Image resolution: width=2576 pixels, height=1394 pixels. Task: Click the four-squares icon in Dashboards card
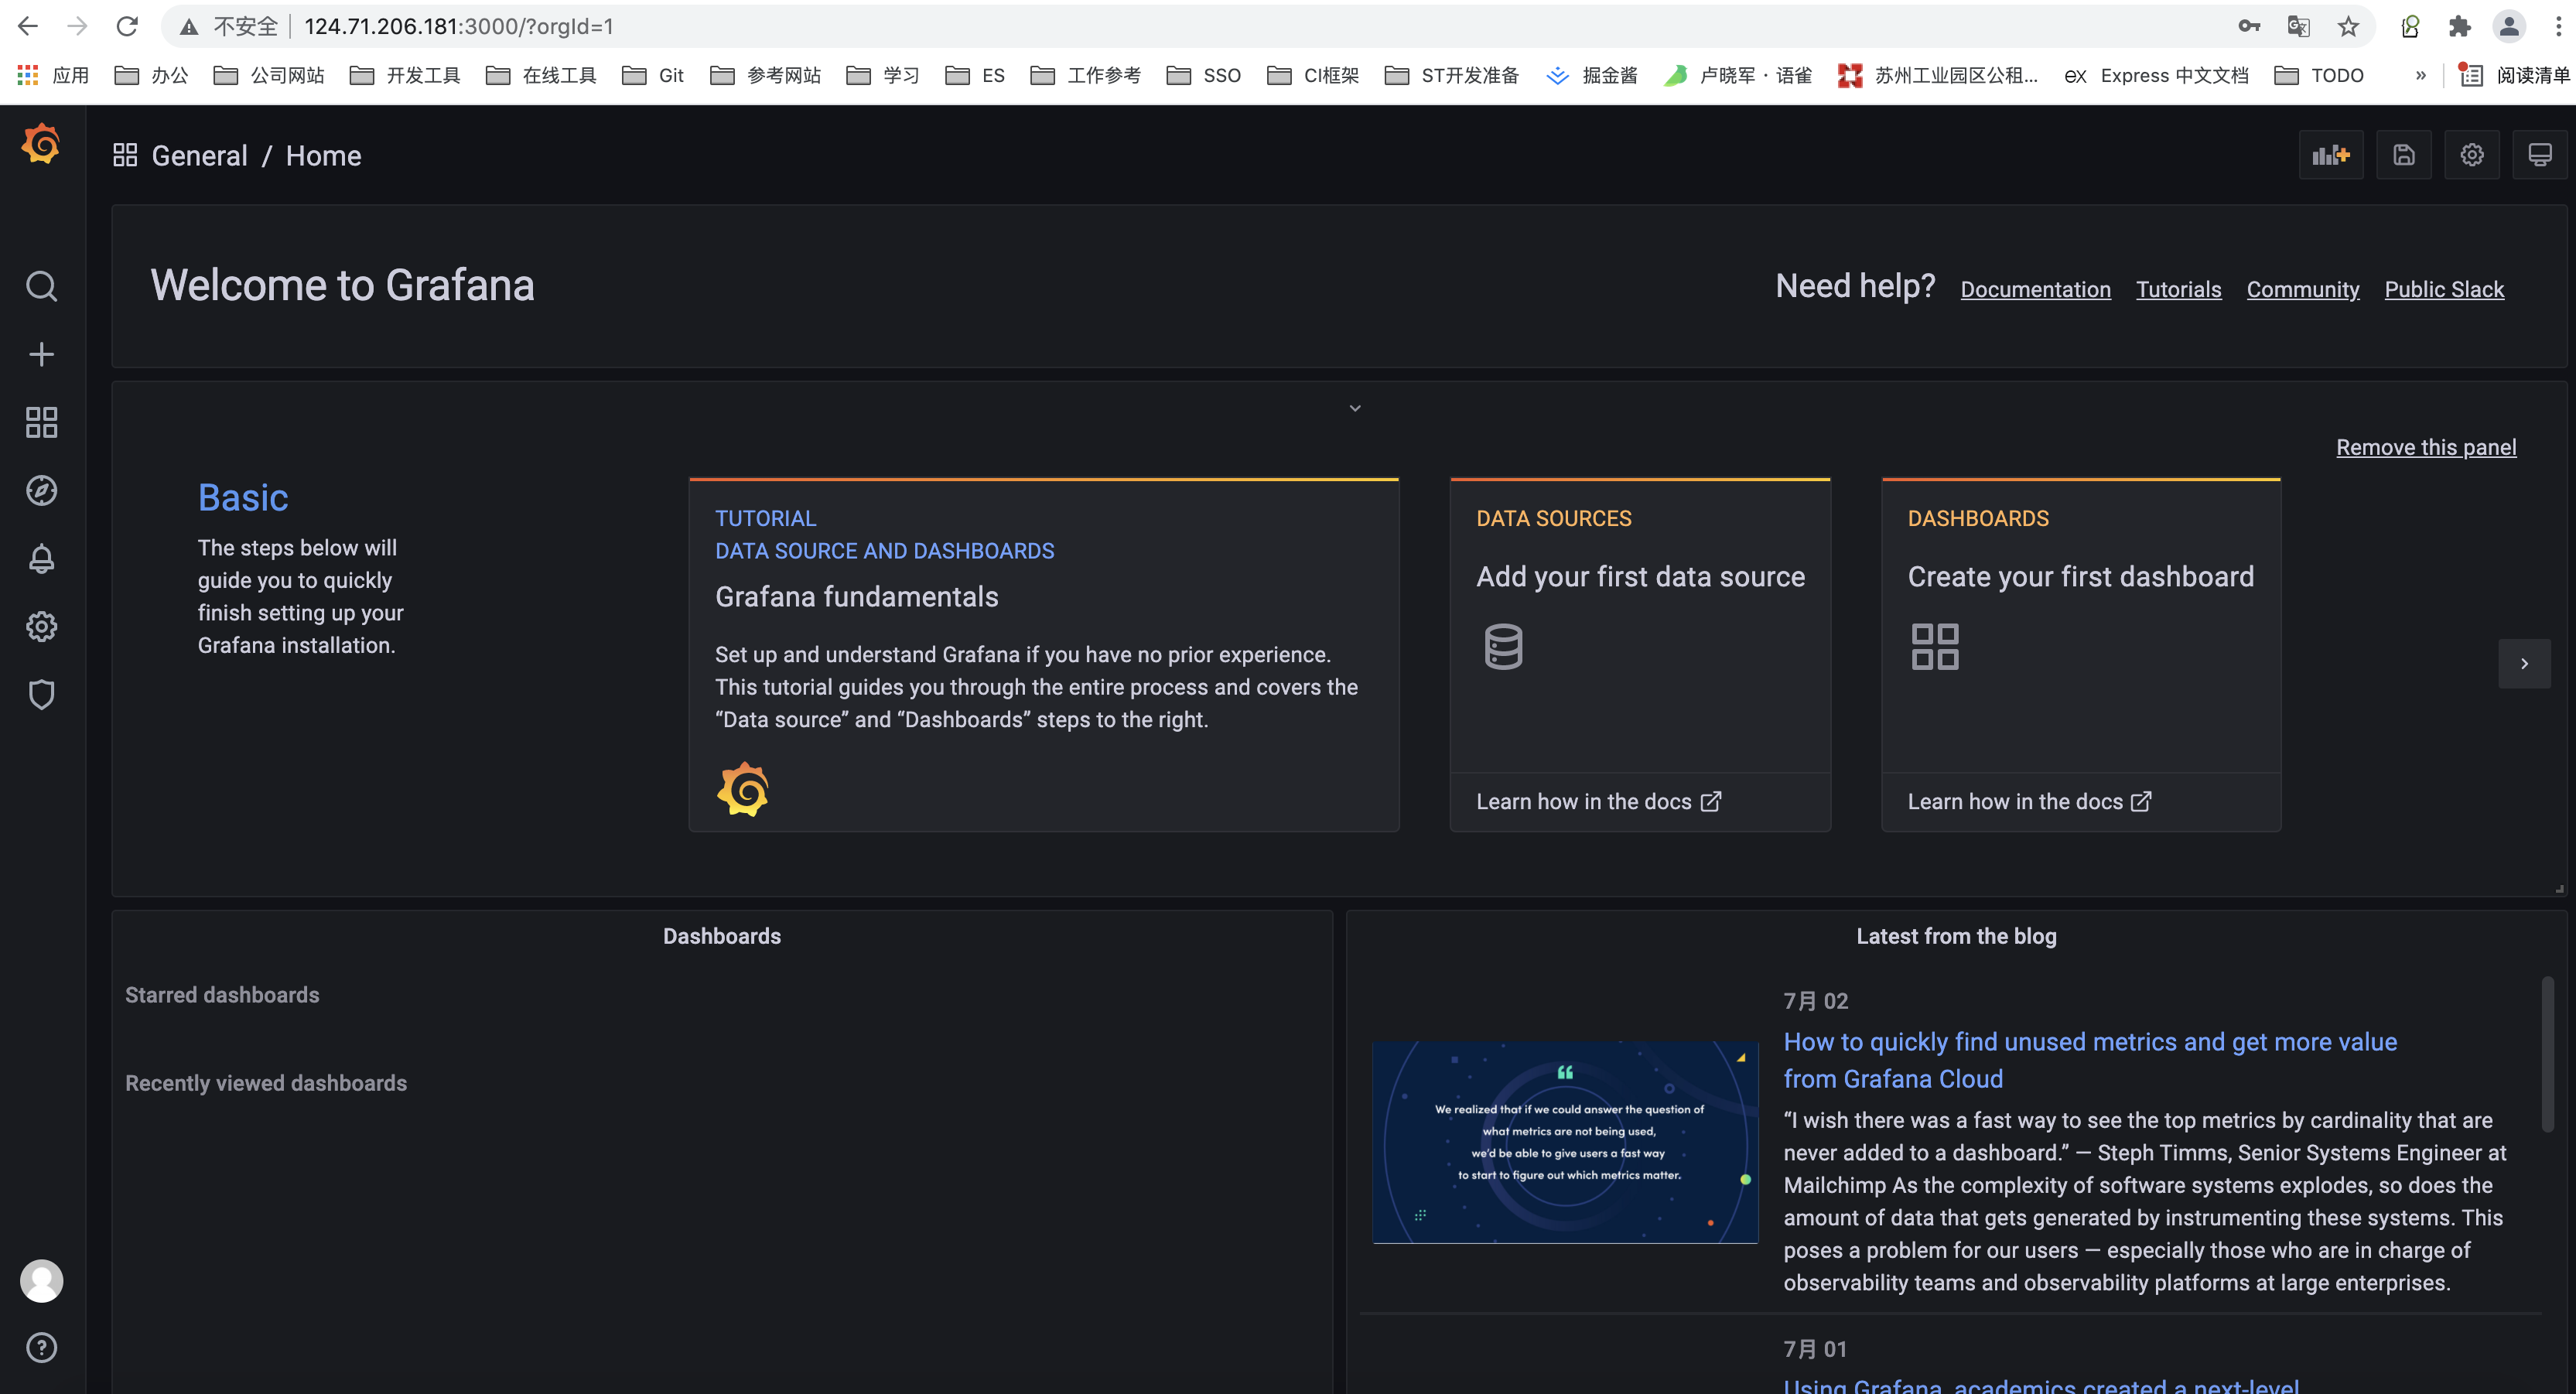click(1935, 647)
